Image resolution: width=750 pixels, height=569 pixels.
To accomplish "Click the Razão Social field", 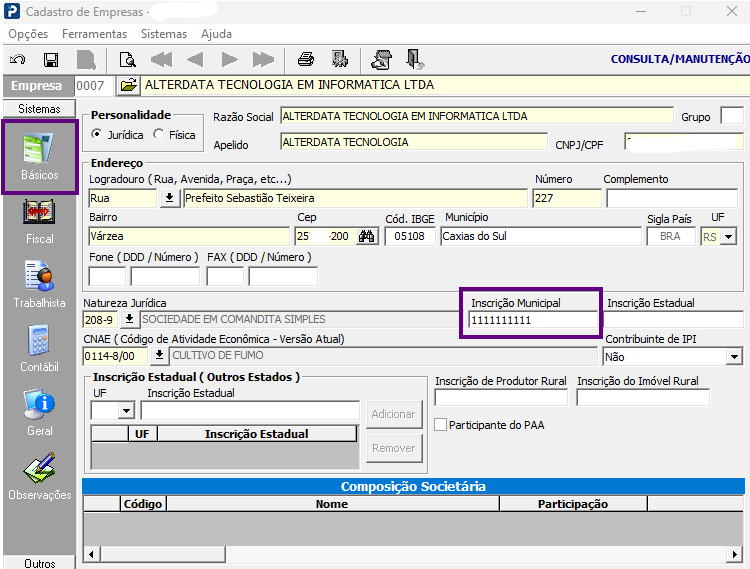I will point(477,116).
